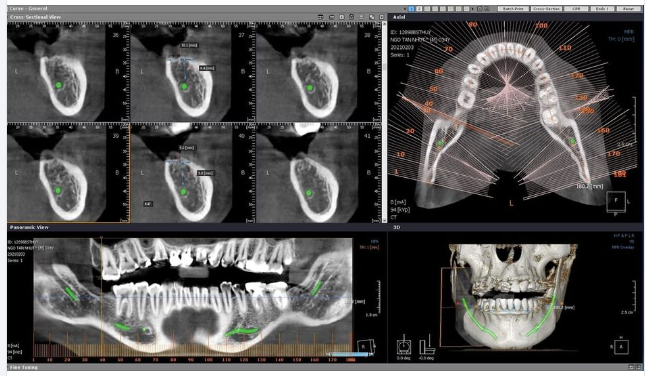The width and height of the screenshot is (645, 376).
Task: Select layout preset 1 in the top toolbar
Action: tap(411, 9)
